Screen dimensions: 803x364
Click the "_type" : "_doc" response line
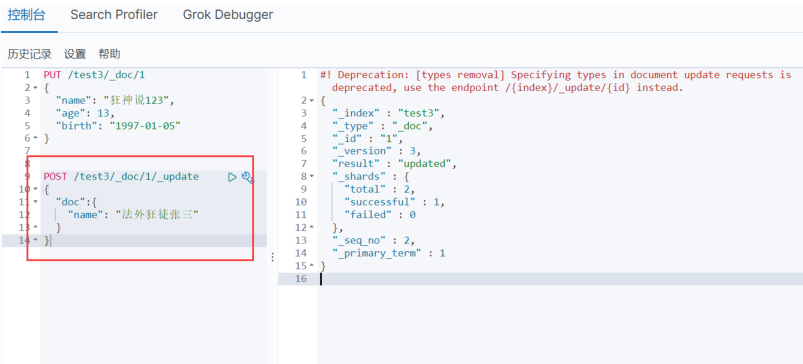point(383,126)
